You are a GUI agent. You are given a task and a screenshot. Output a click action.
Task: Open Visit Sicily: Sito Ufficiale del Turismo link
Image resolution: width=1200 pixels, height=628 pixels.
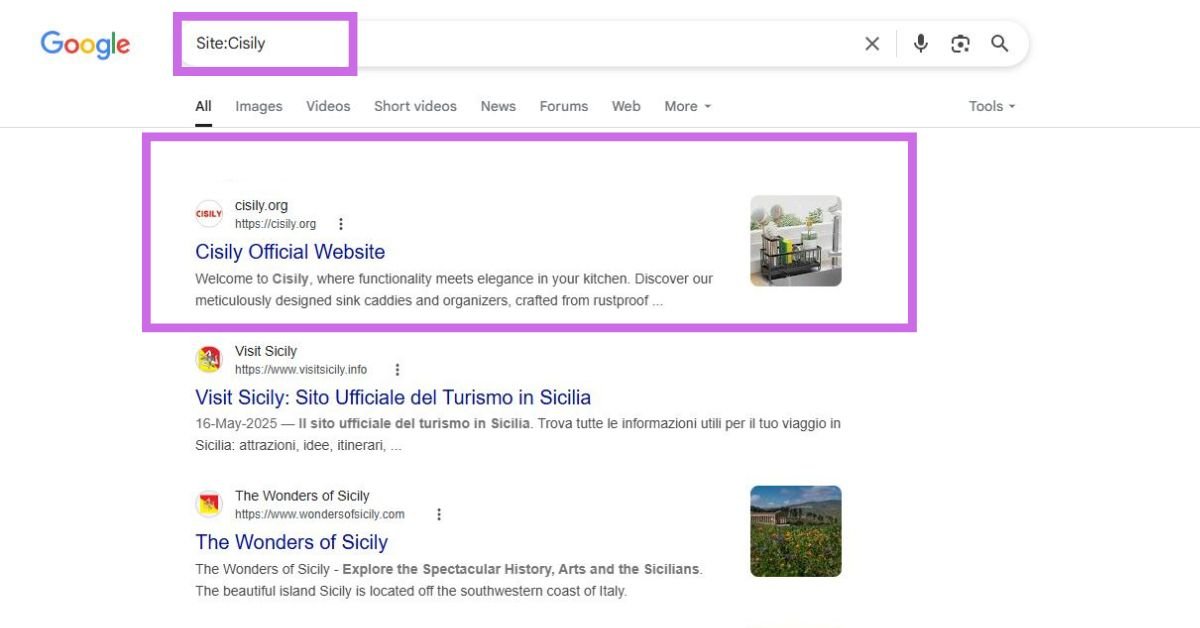point(393,397)
